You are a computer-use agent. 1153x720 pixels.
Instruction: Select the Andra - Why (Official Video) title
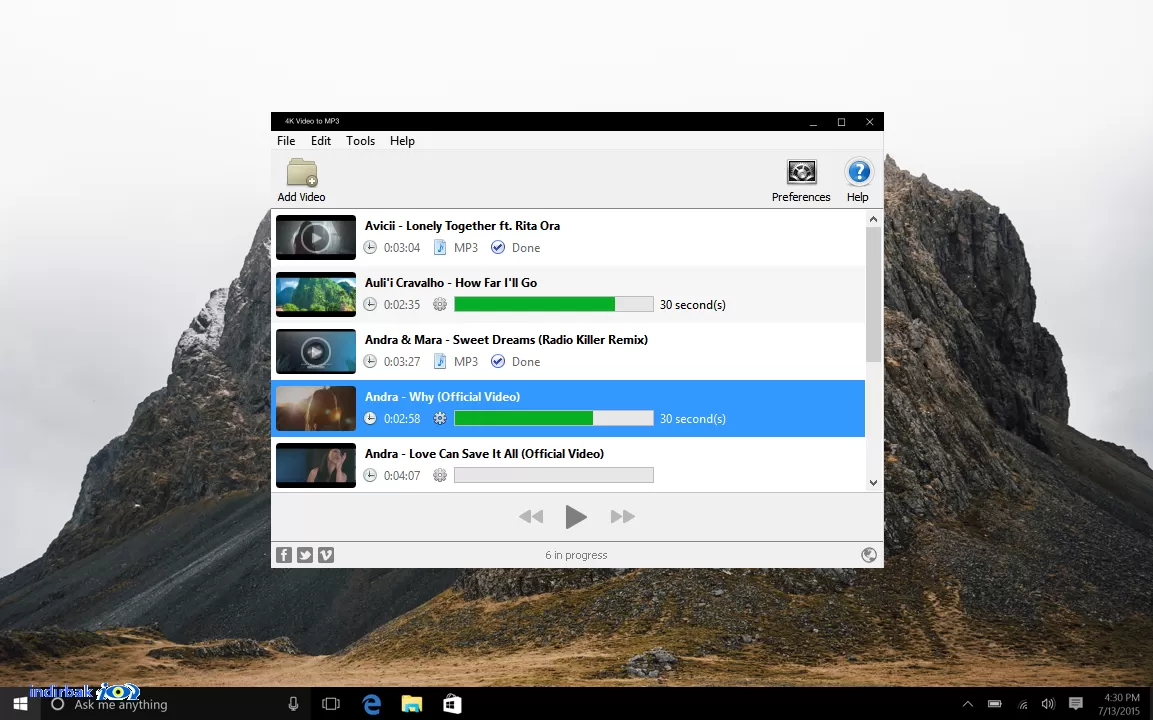442,396
